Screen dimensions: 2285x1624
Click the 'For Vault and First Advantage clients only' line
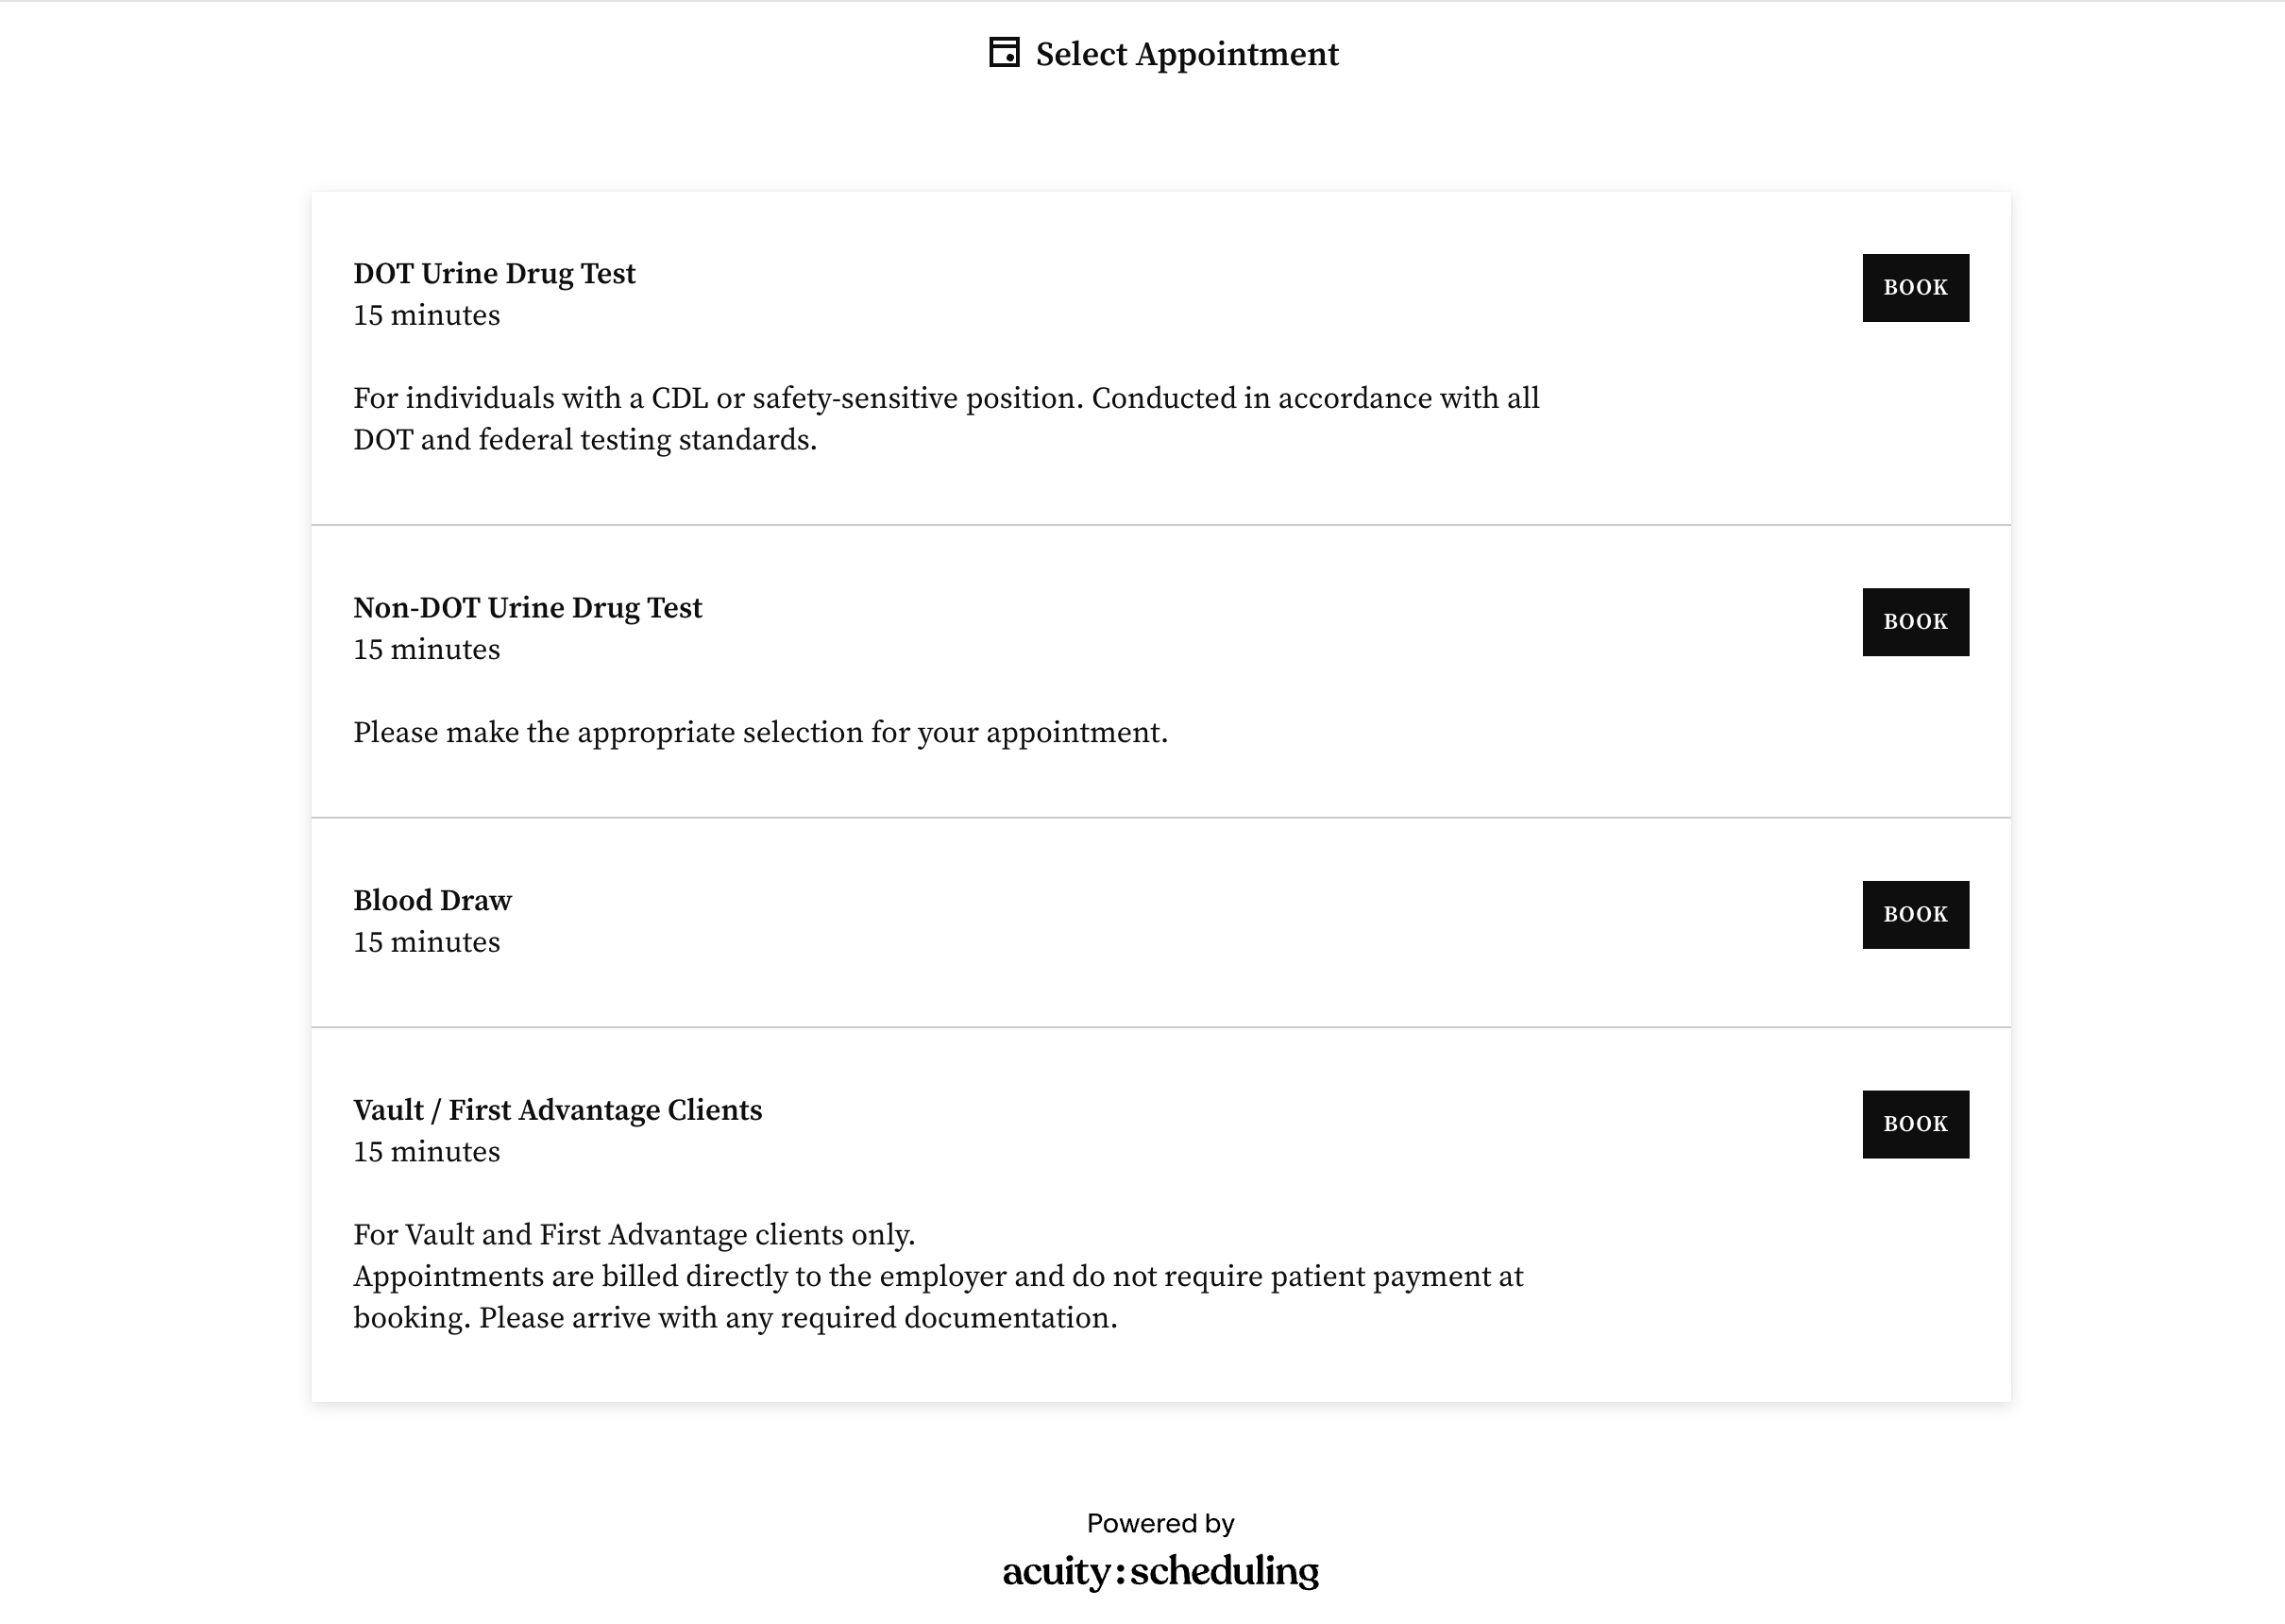tap(634, 1235)
